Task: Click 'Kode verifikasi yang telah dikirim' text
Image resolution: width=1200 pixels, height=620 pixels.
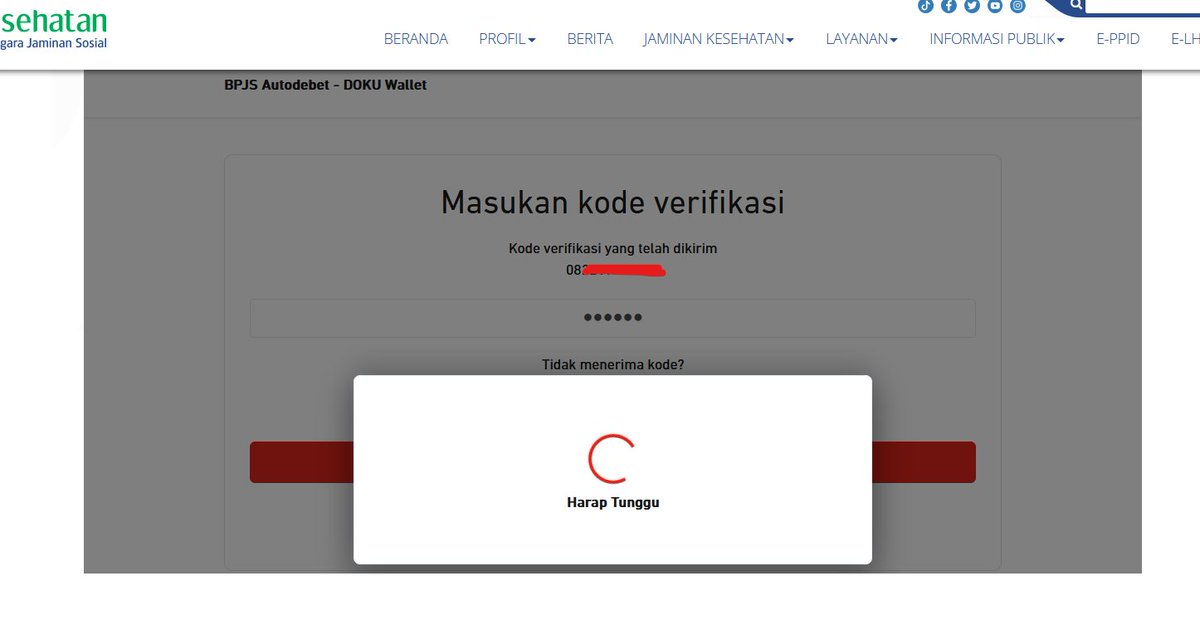Action: pos(613,248)
